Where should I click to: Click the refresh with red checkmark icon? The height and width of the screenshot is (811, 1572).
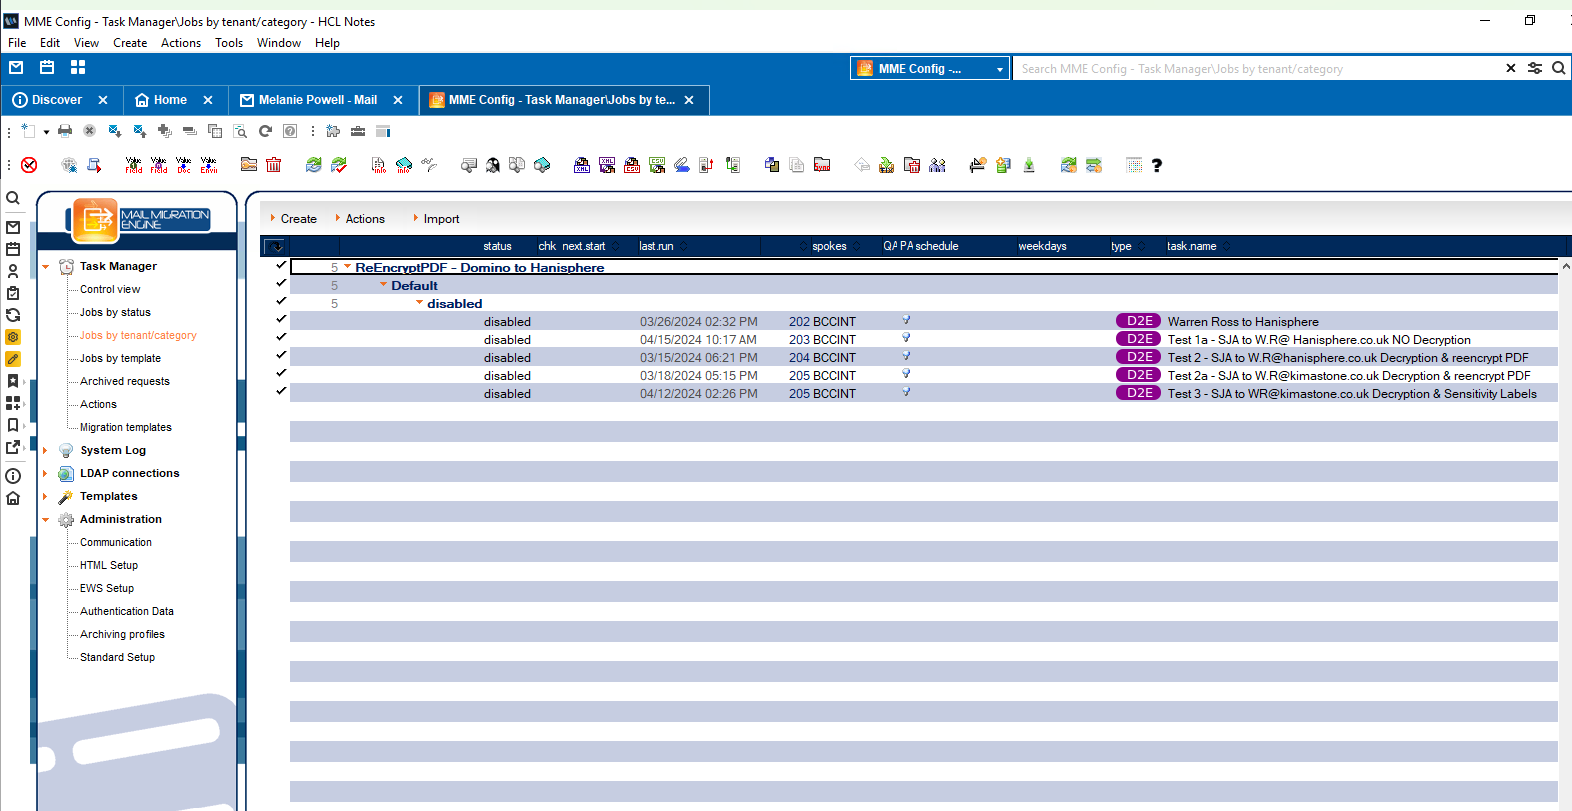tap(339, 165)
